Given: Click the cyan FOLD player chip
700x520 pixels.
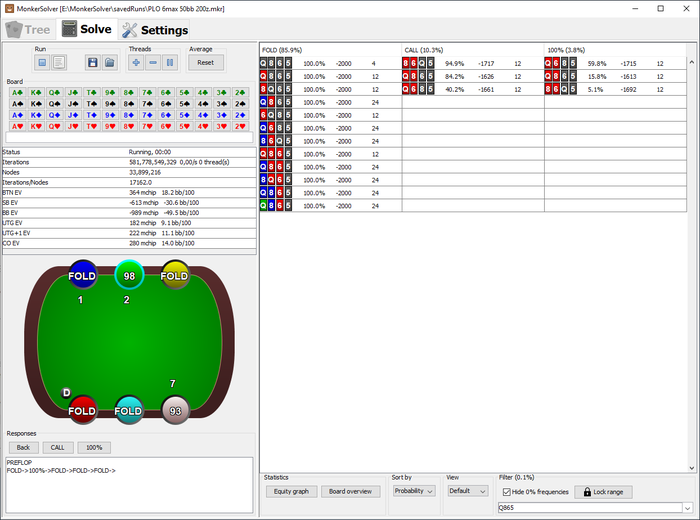Looking at the screenshot, I should 129,410.
